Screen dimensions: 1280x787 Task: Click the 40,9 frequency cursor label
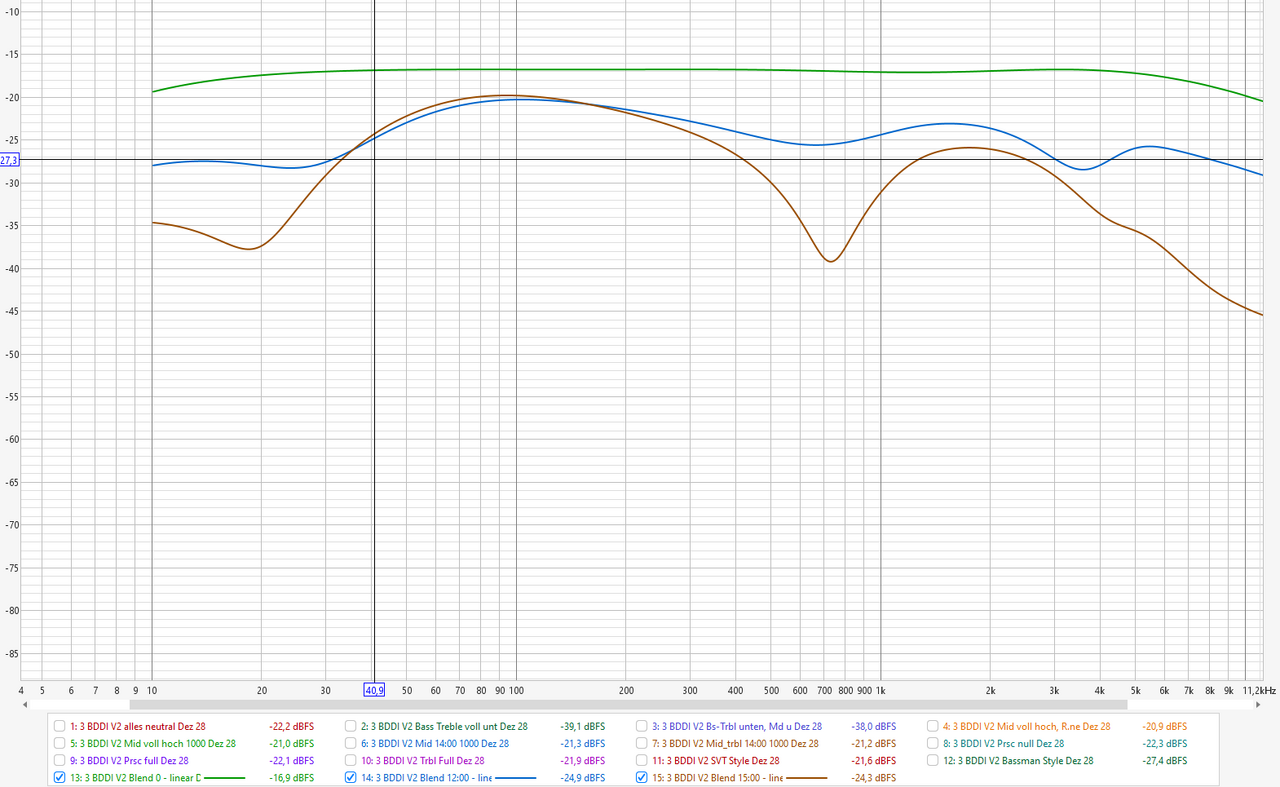tap(374, 690)
